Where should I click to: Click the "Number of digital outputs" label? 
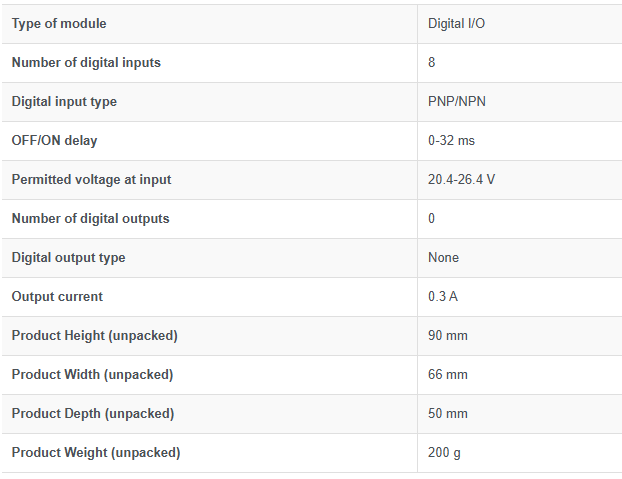[90, 218]
